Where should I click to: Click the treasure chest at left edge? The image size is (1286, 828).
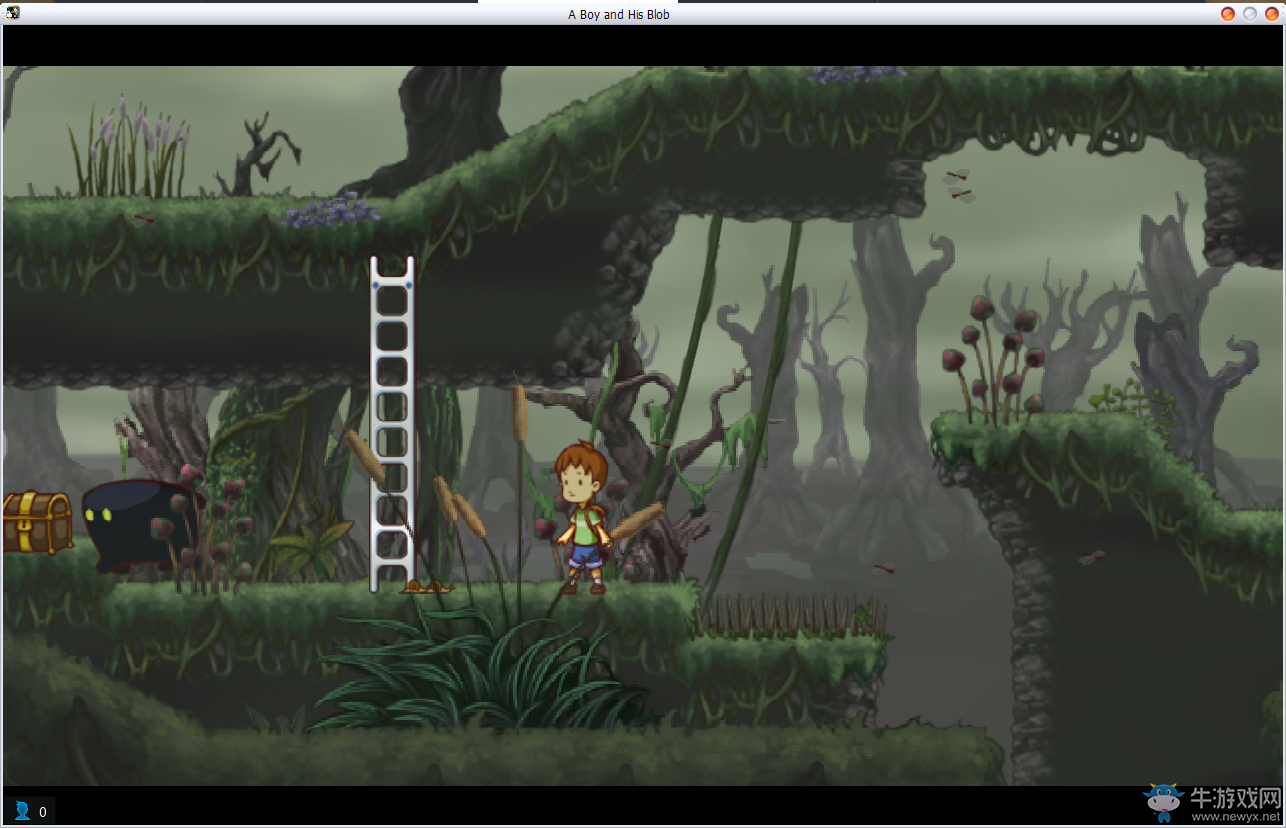(36, 522)
